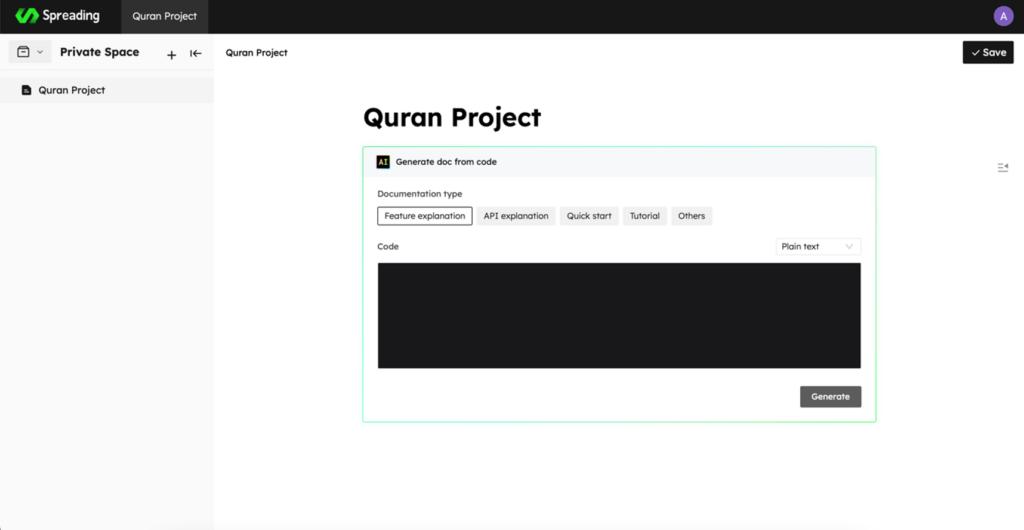Select Others documentation type
1024x530 pixels.
pyautogui.click(x=692, y=216)
